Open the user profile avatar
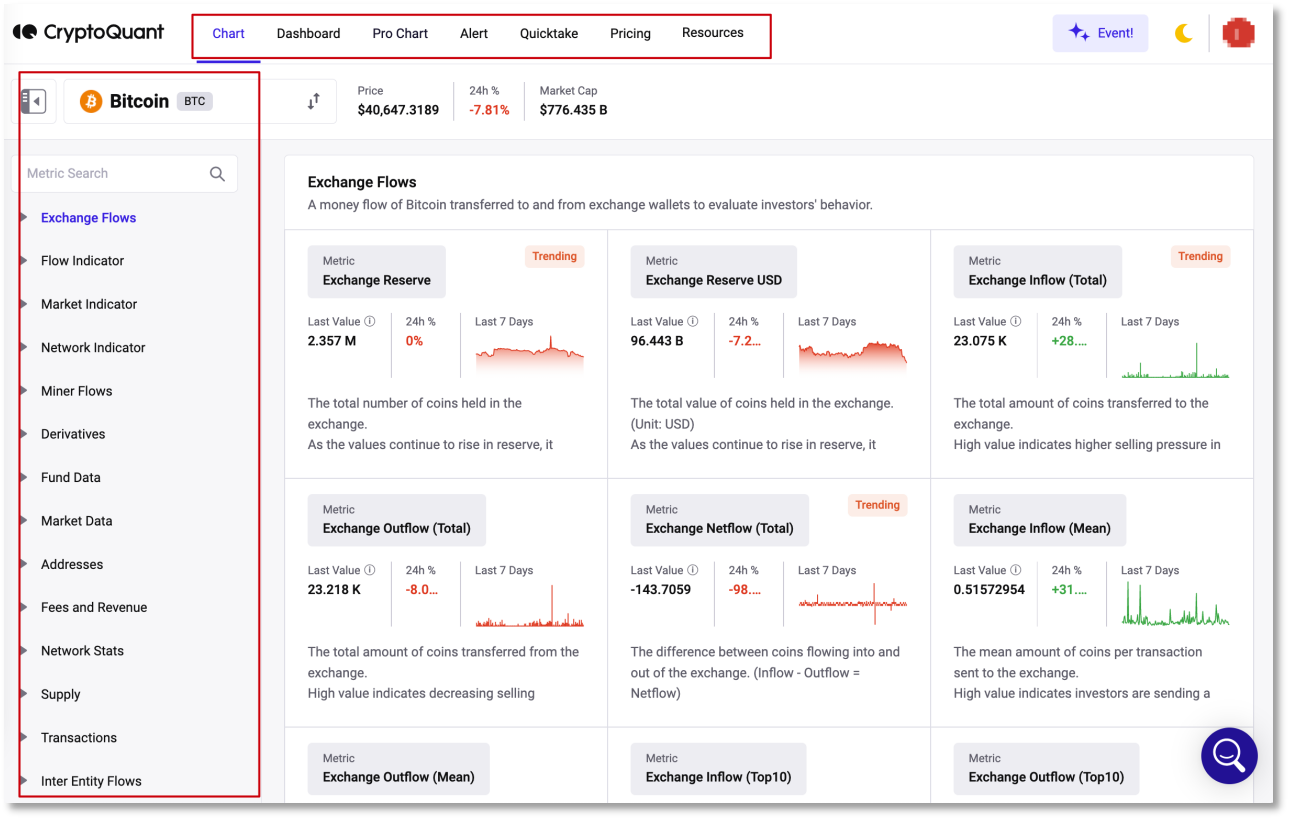The image size is (1290, 819). 1238,33
